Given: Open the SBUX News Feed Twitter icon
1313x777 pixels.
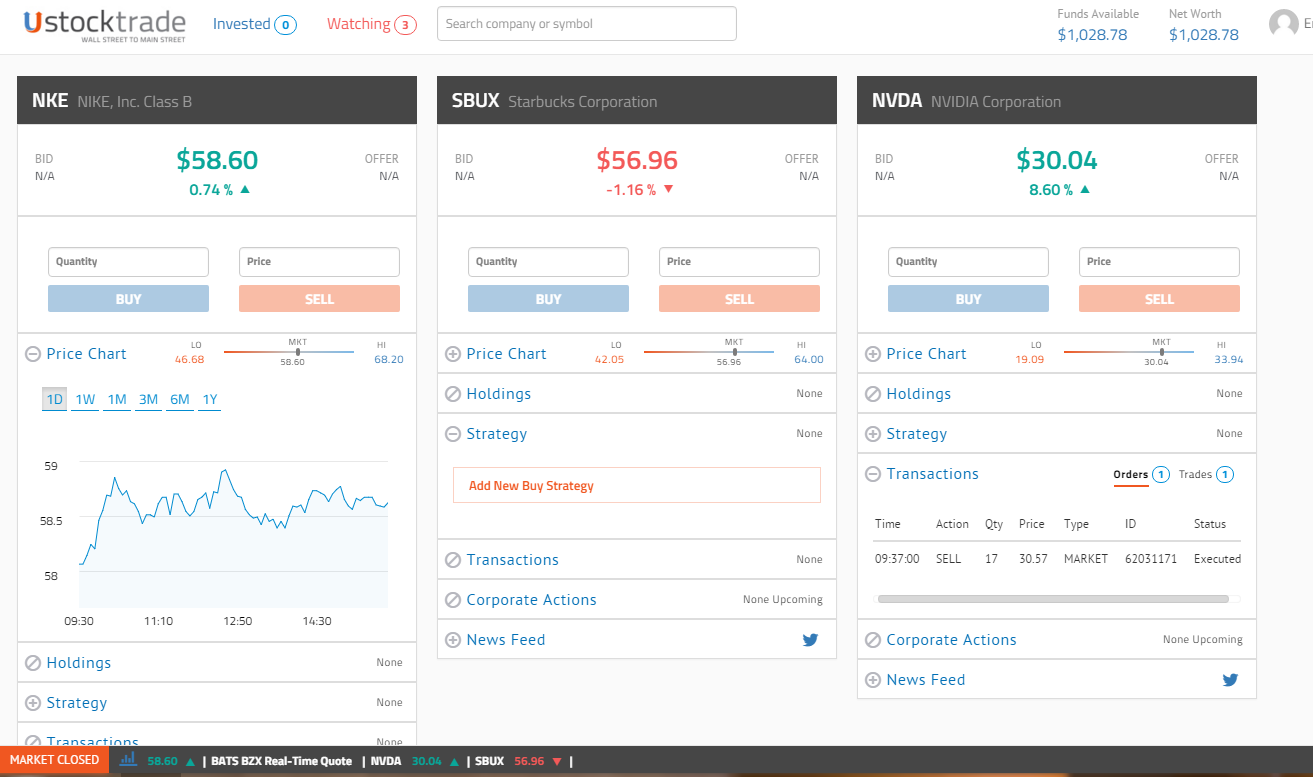Looking at the screenshot, I should 810,639.
